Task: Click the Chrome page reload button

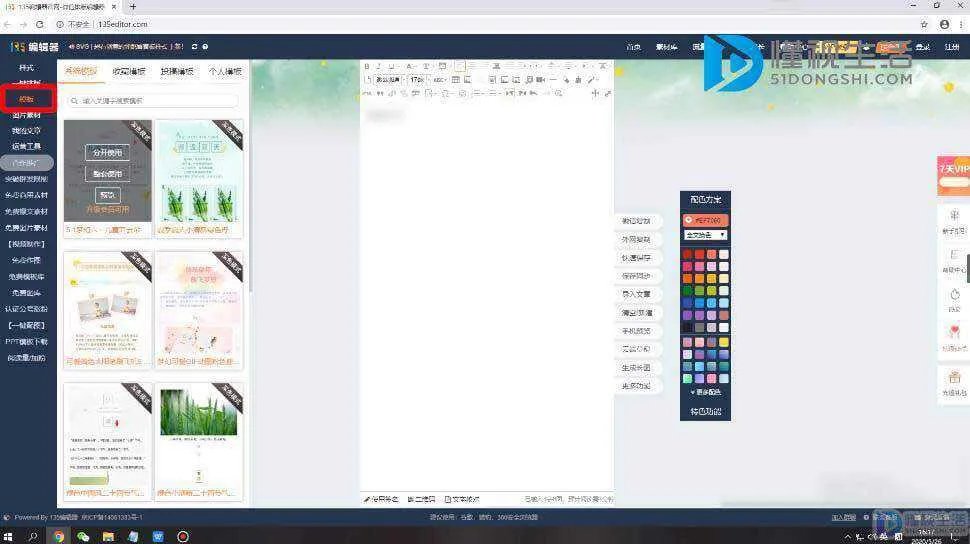Action: pos(39,24)
